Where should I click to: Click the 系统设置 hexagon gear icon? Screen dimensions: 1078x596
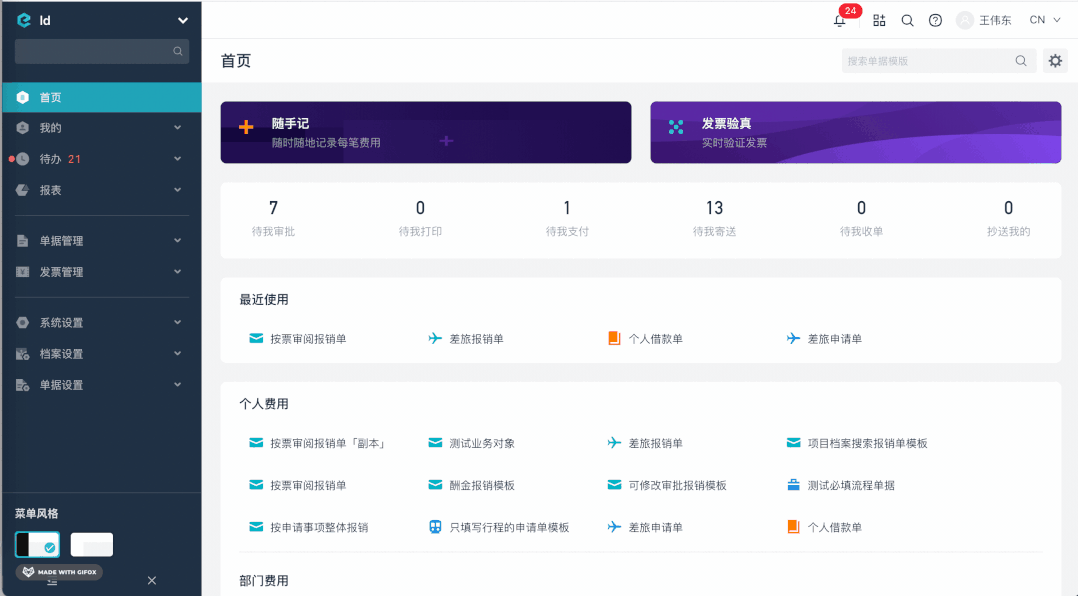click(x=23, y=322)
